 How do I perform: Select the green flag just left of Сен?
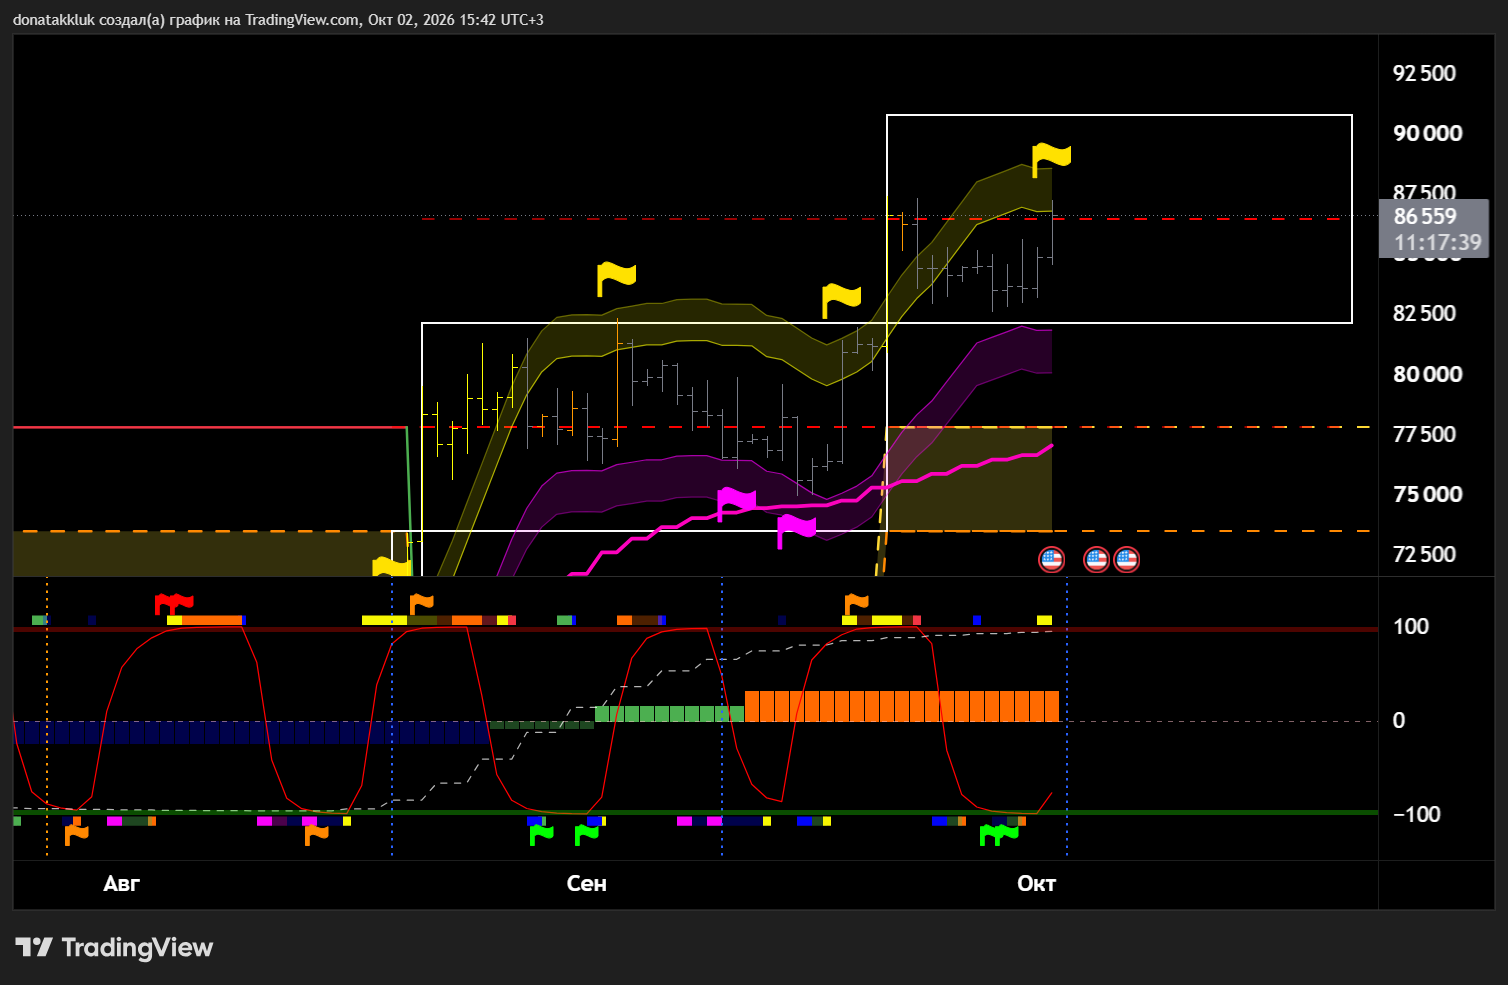pos(541,834)
